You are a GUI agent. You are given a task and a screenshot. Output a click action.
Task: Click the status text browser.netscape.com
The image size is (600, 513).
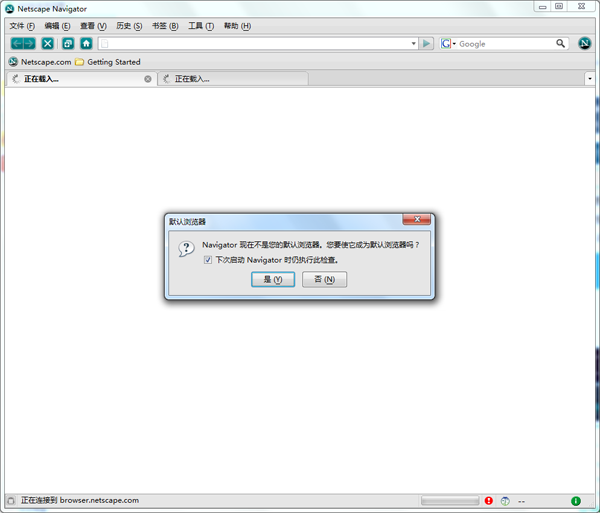99,500
